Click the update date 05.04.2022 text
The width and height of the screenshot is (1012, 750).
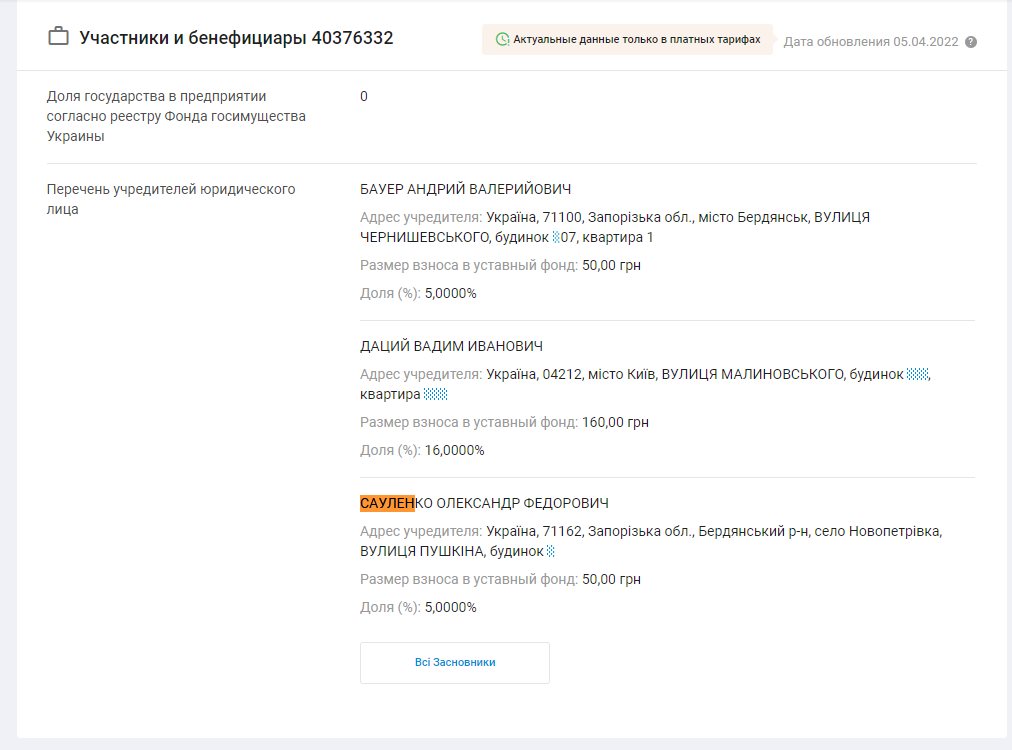click(x=870, y=42)
